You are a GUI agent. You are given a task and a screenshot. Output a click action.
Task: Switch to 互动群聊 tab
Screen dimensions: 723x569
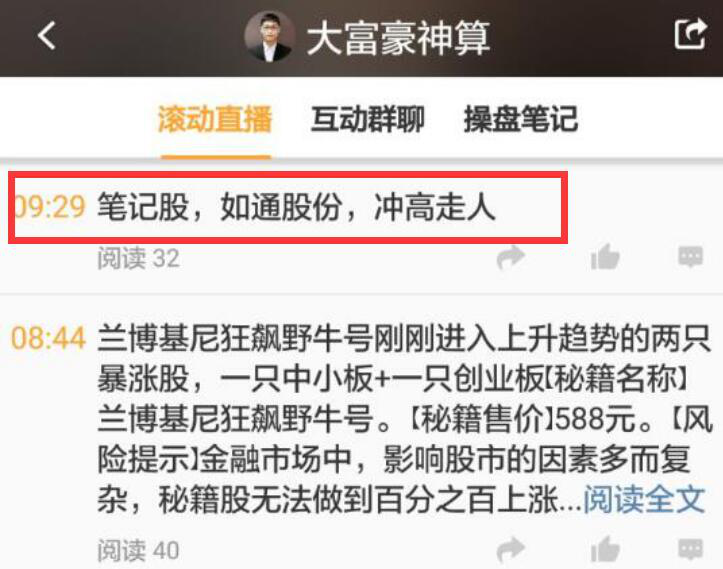click(367, 119)
